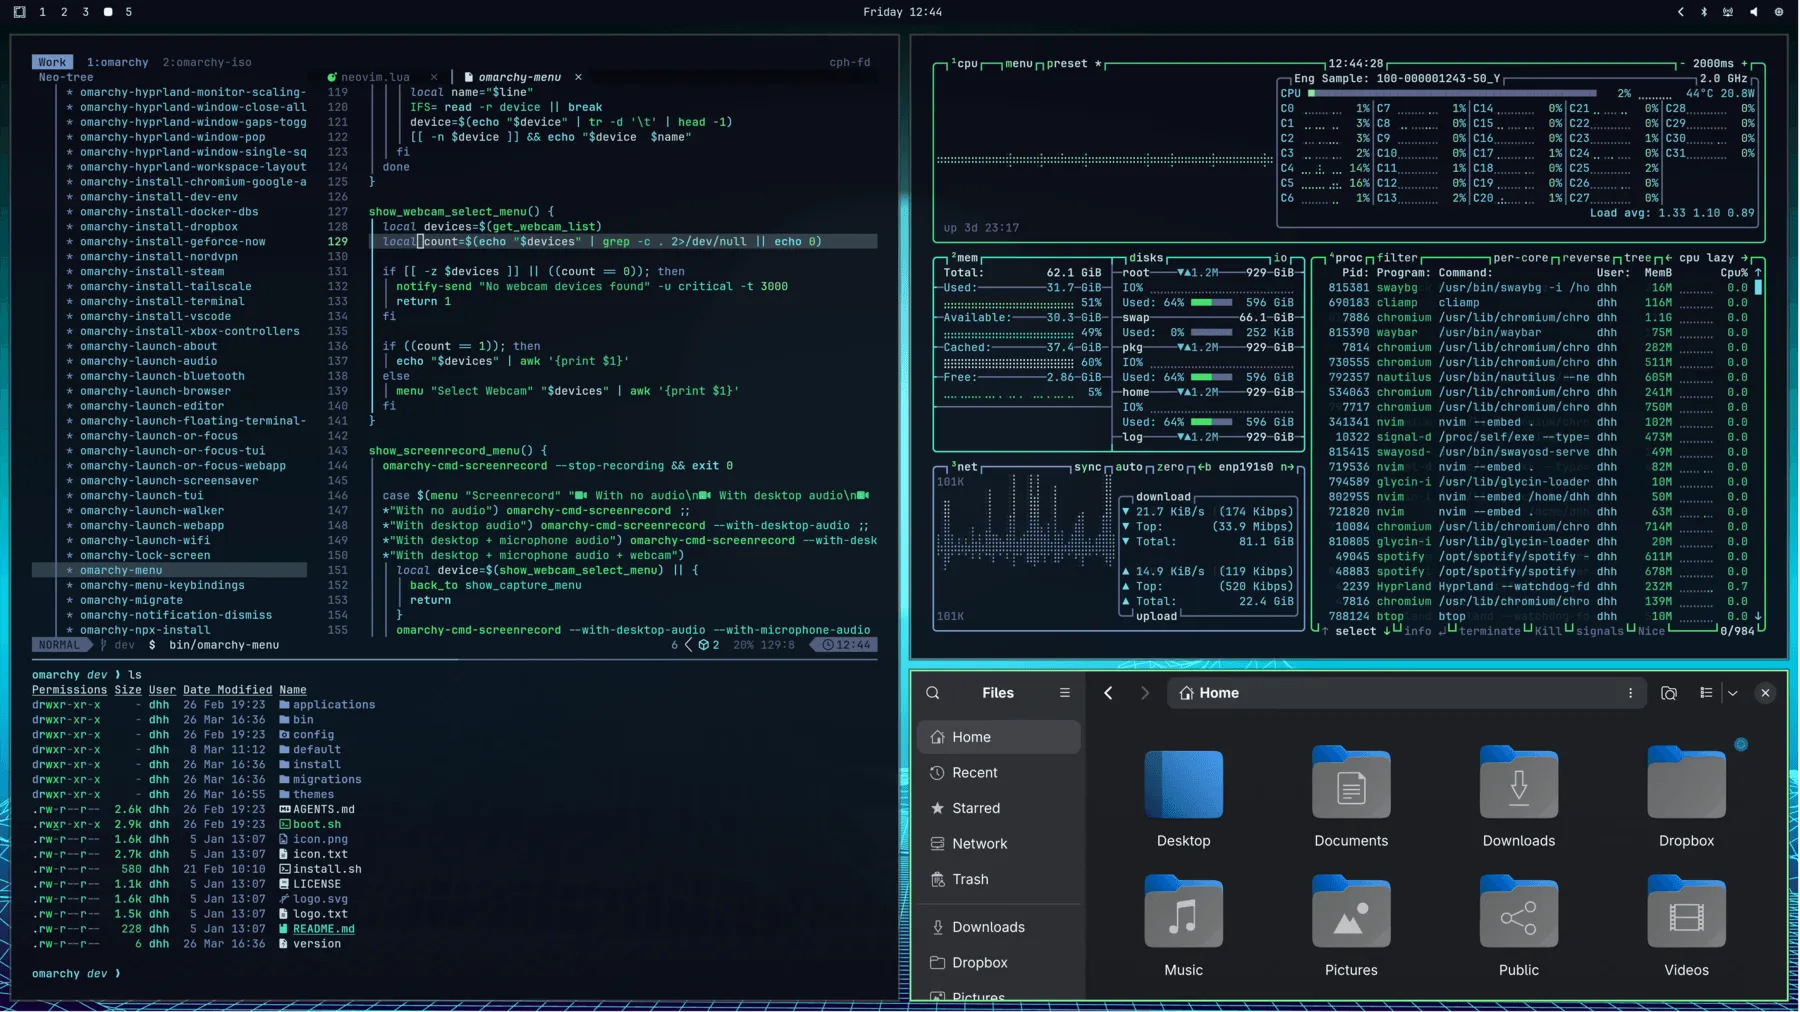Open the search icon in Files

coord(932,693)
